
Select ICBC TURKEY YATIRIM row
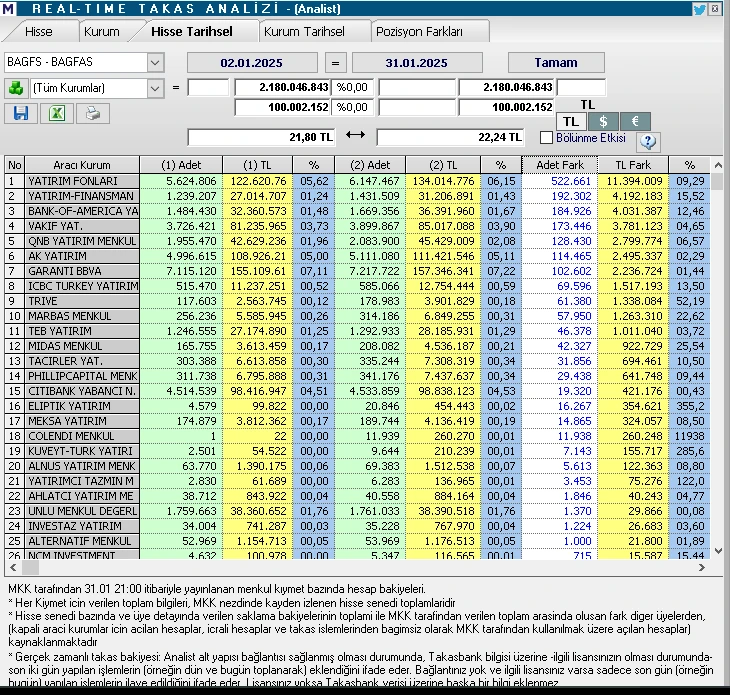357,286
